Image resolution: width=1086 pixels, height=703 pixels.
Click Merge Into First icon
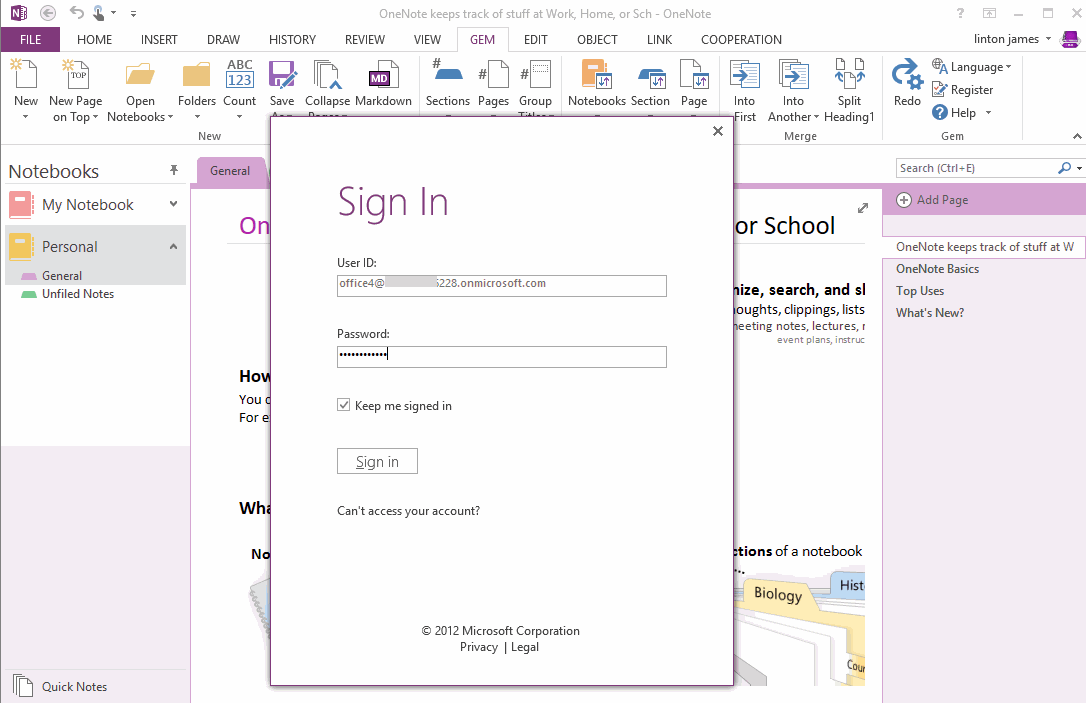[745, 74]
